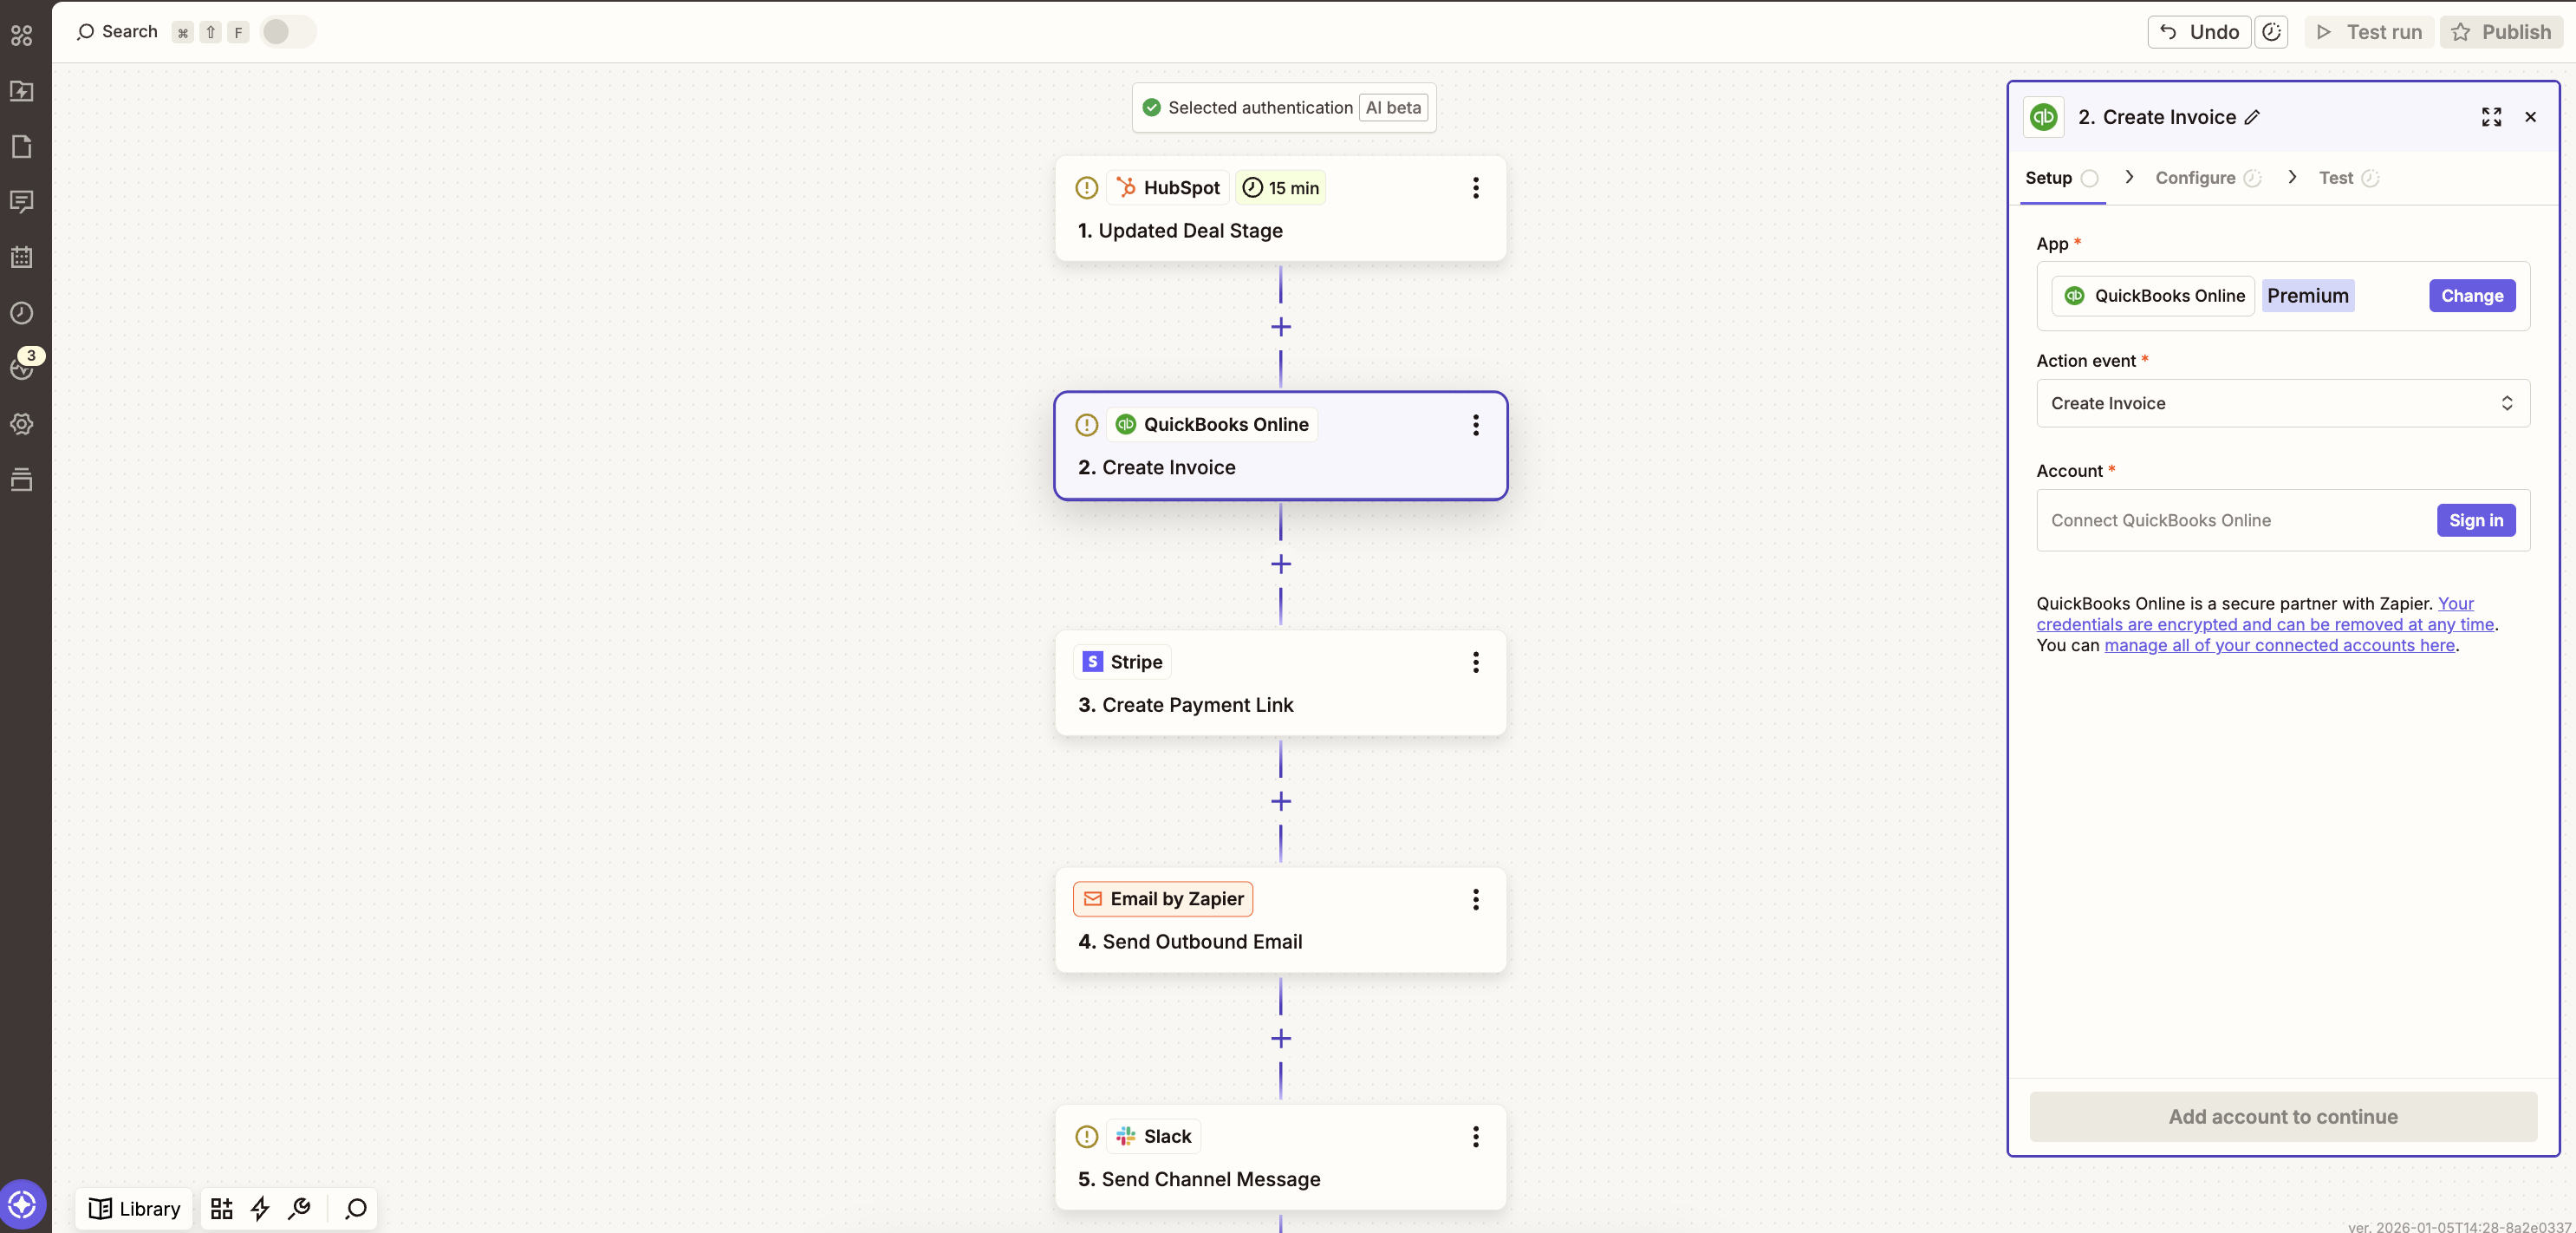Switch to the Configure tab
The width and height of the screenshot is (2576, 1233).
[2195, 178]
